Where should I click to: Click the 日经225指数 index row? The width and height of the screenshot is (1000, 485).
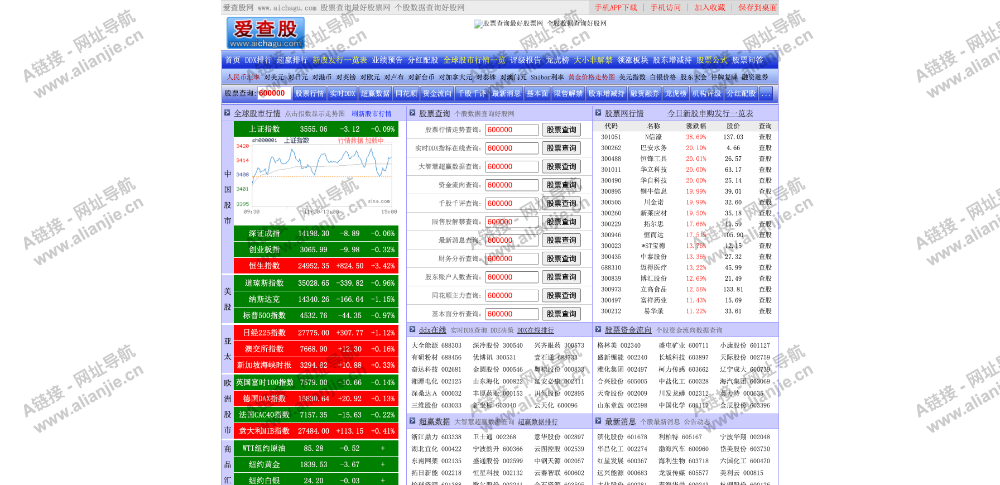[x=316, y=332]
